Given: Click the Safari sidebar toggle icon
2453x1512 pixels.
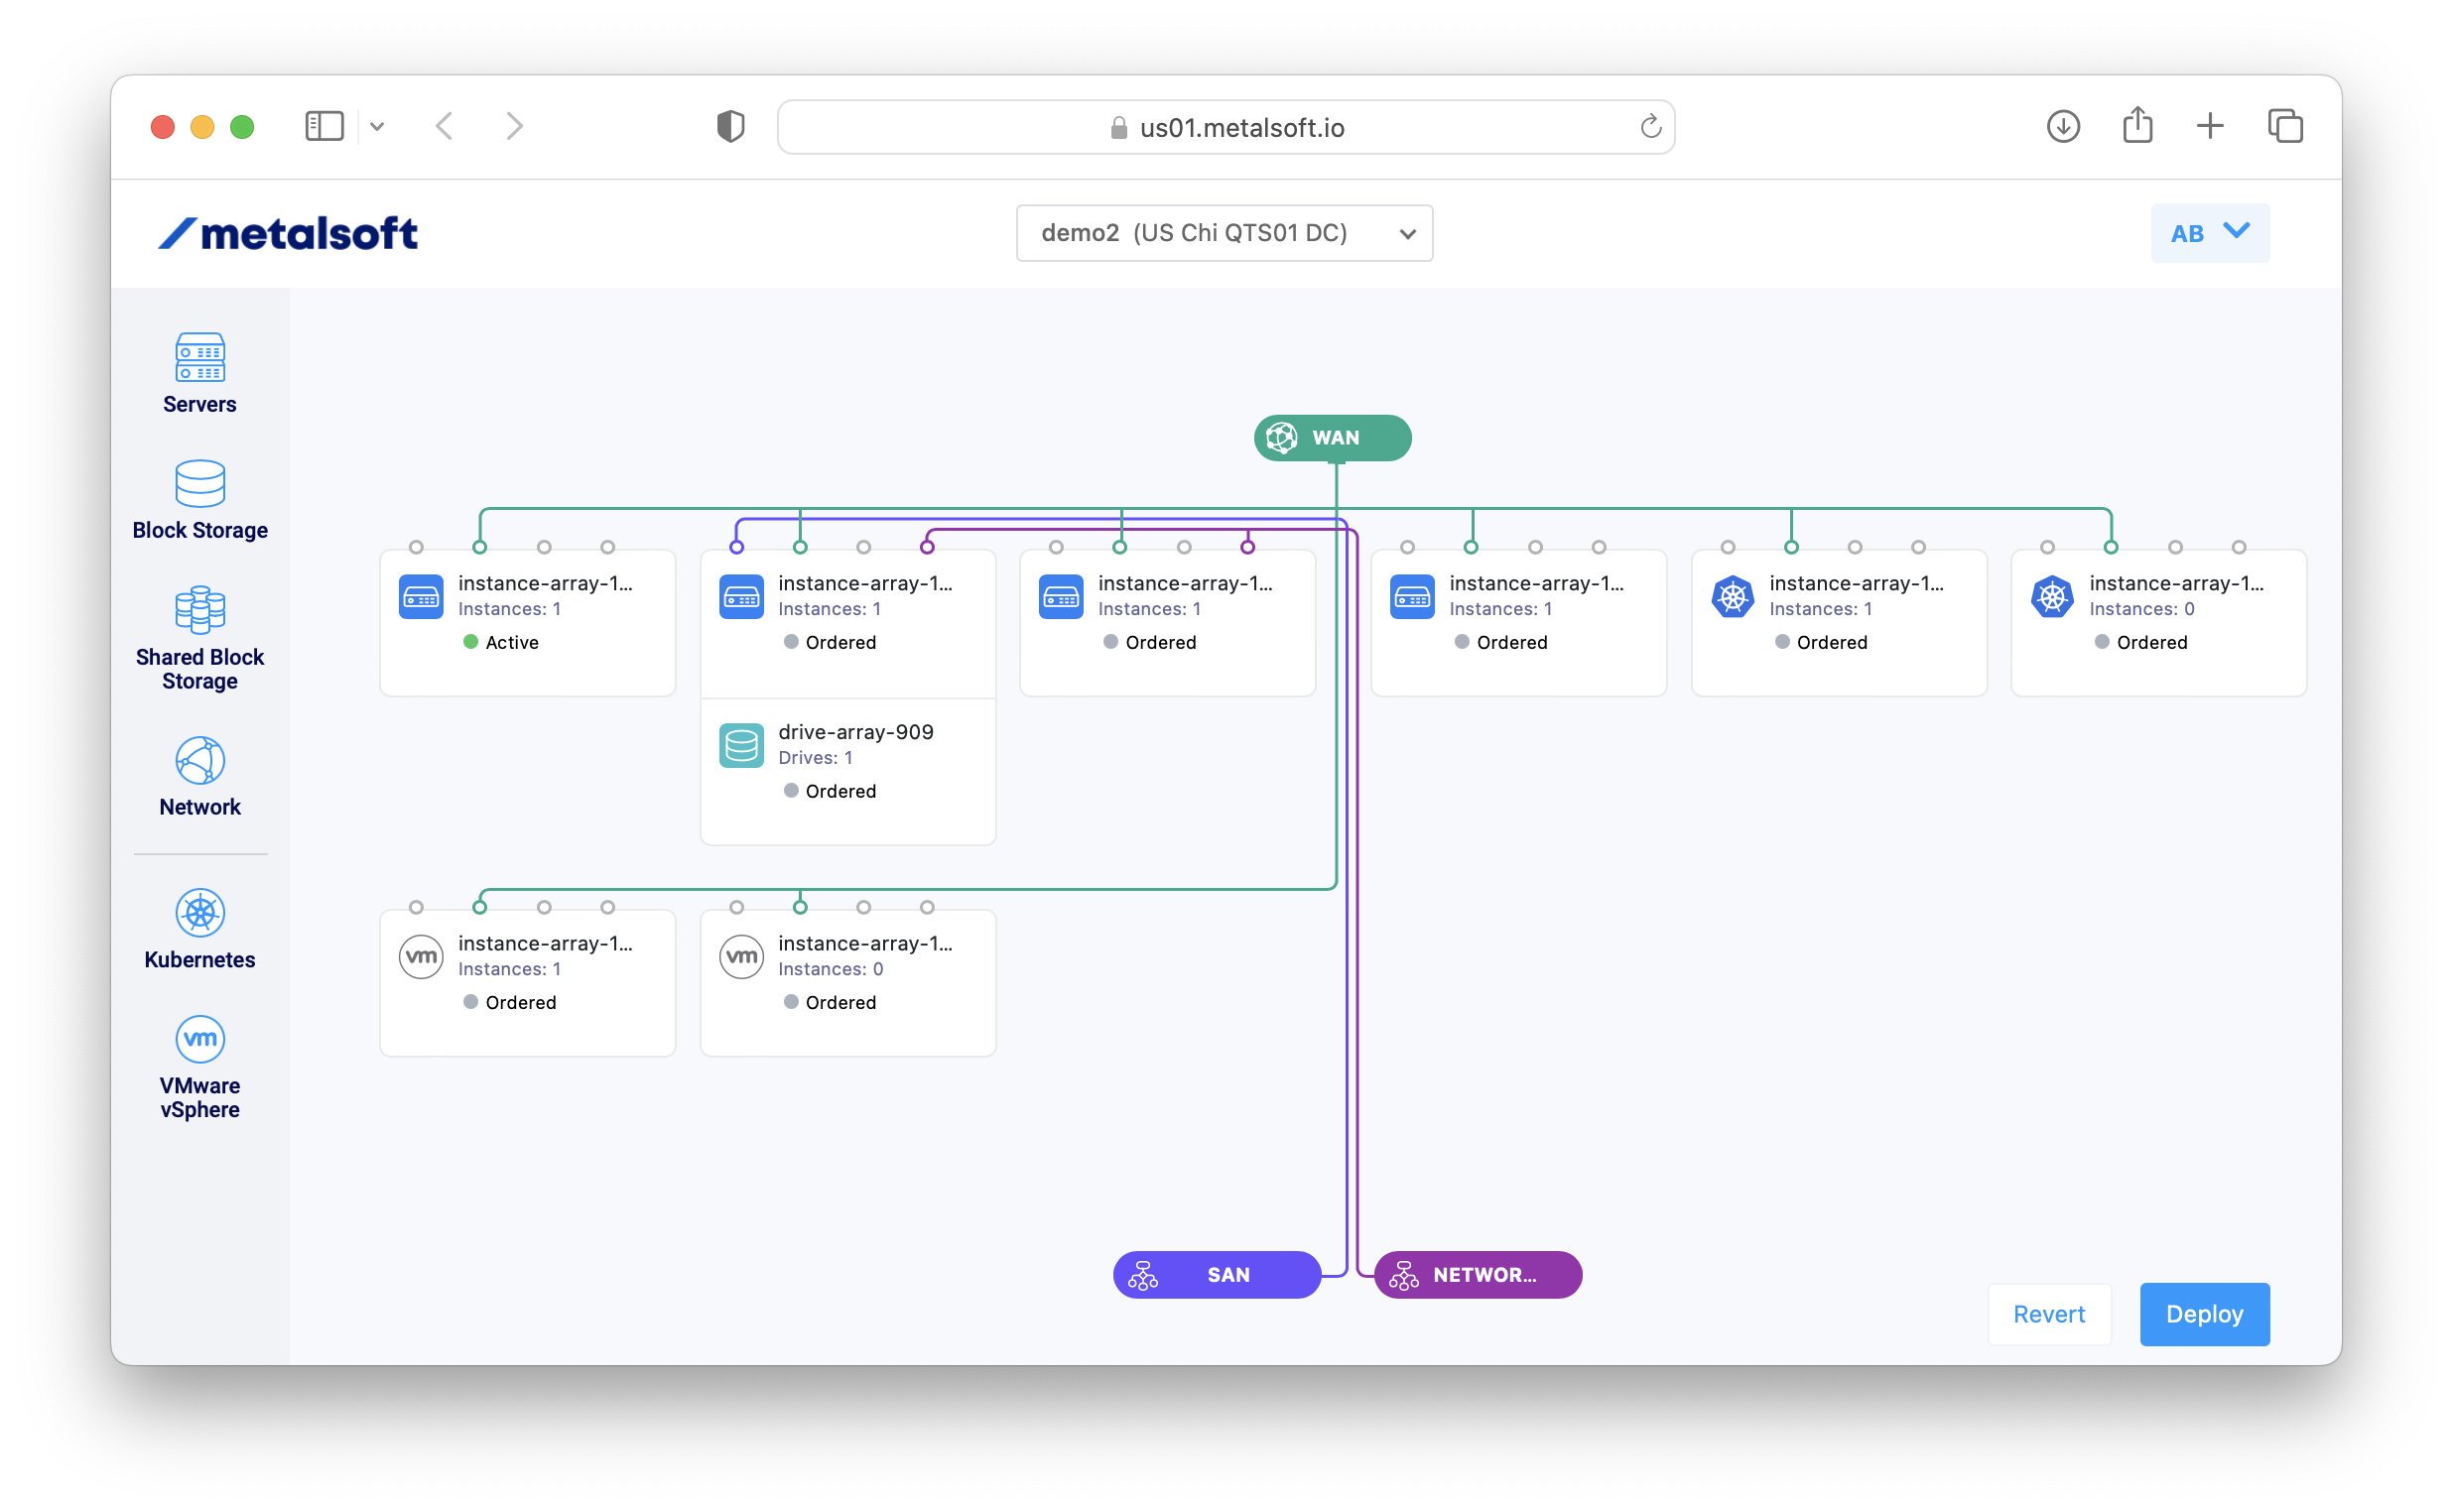Looking at the screenshot, I should [324, 126].
